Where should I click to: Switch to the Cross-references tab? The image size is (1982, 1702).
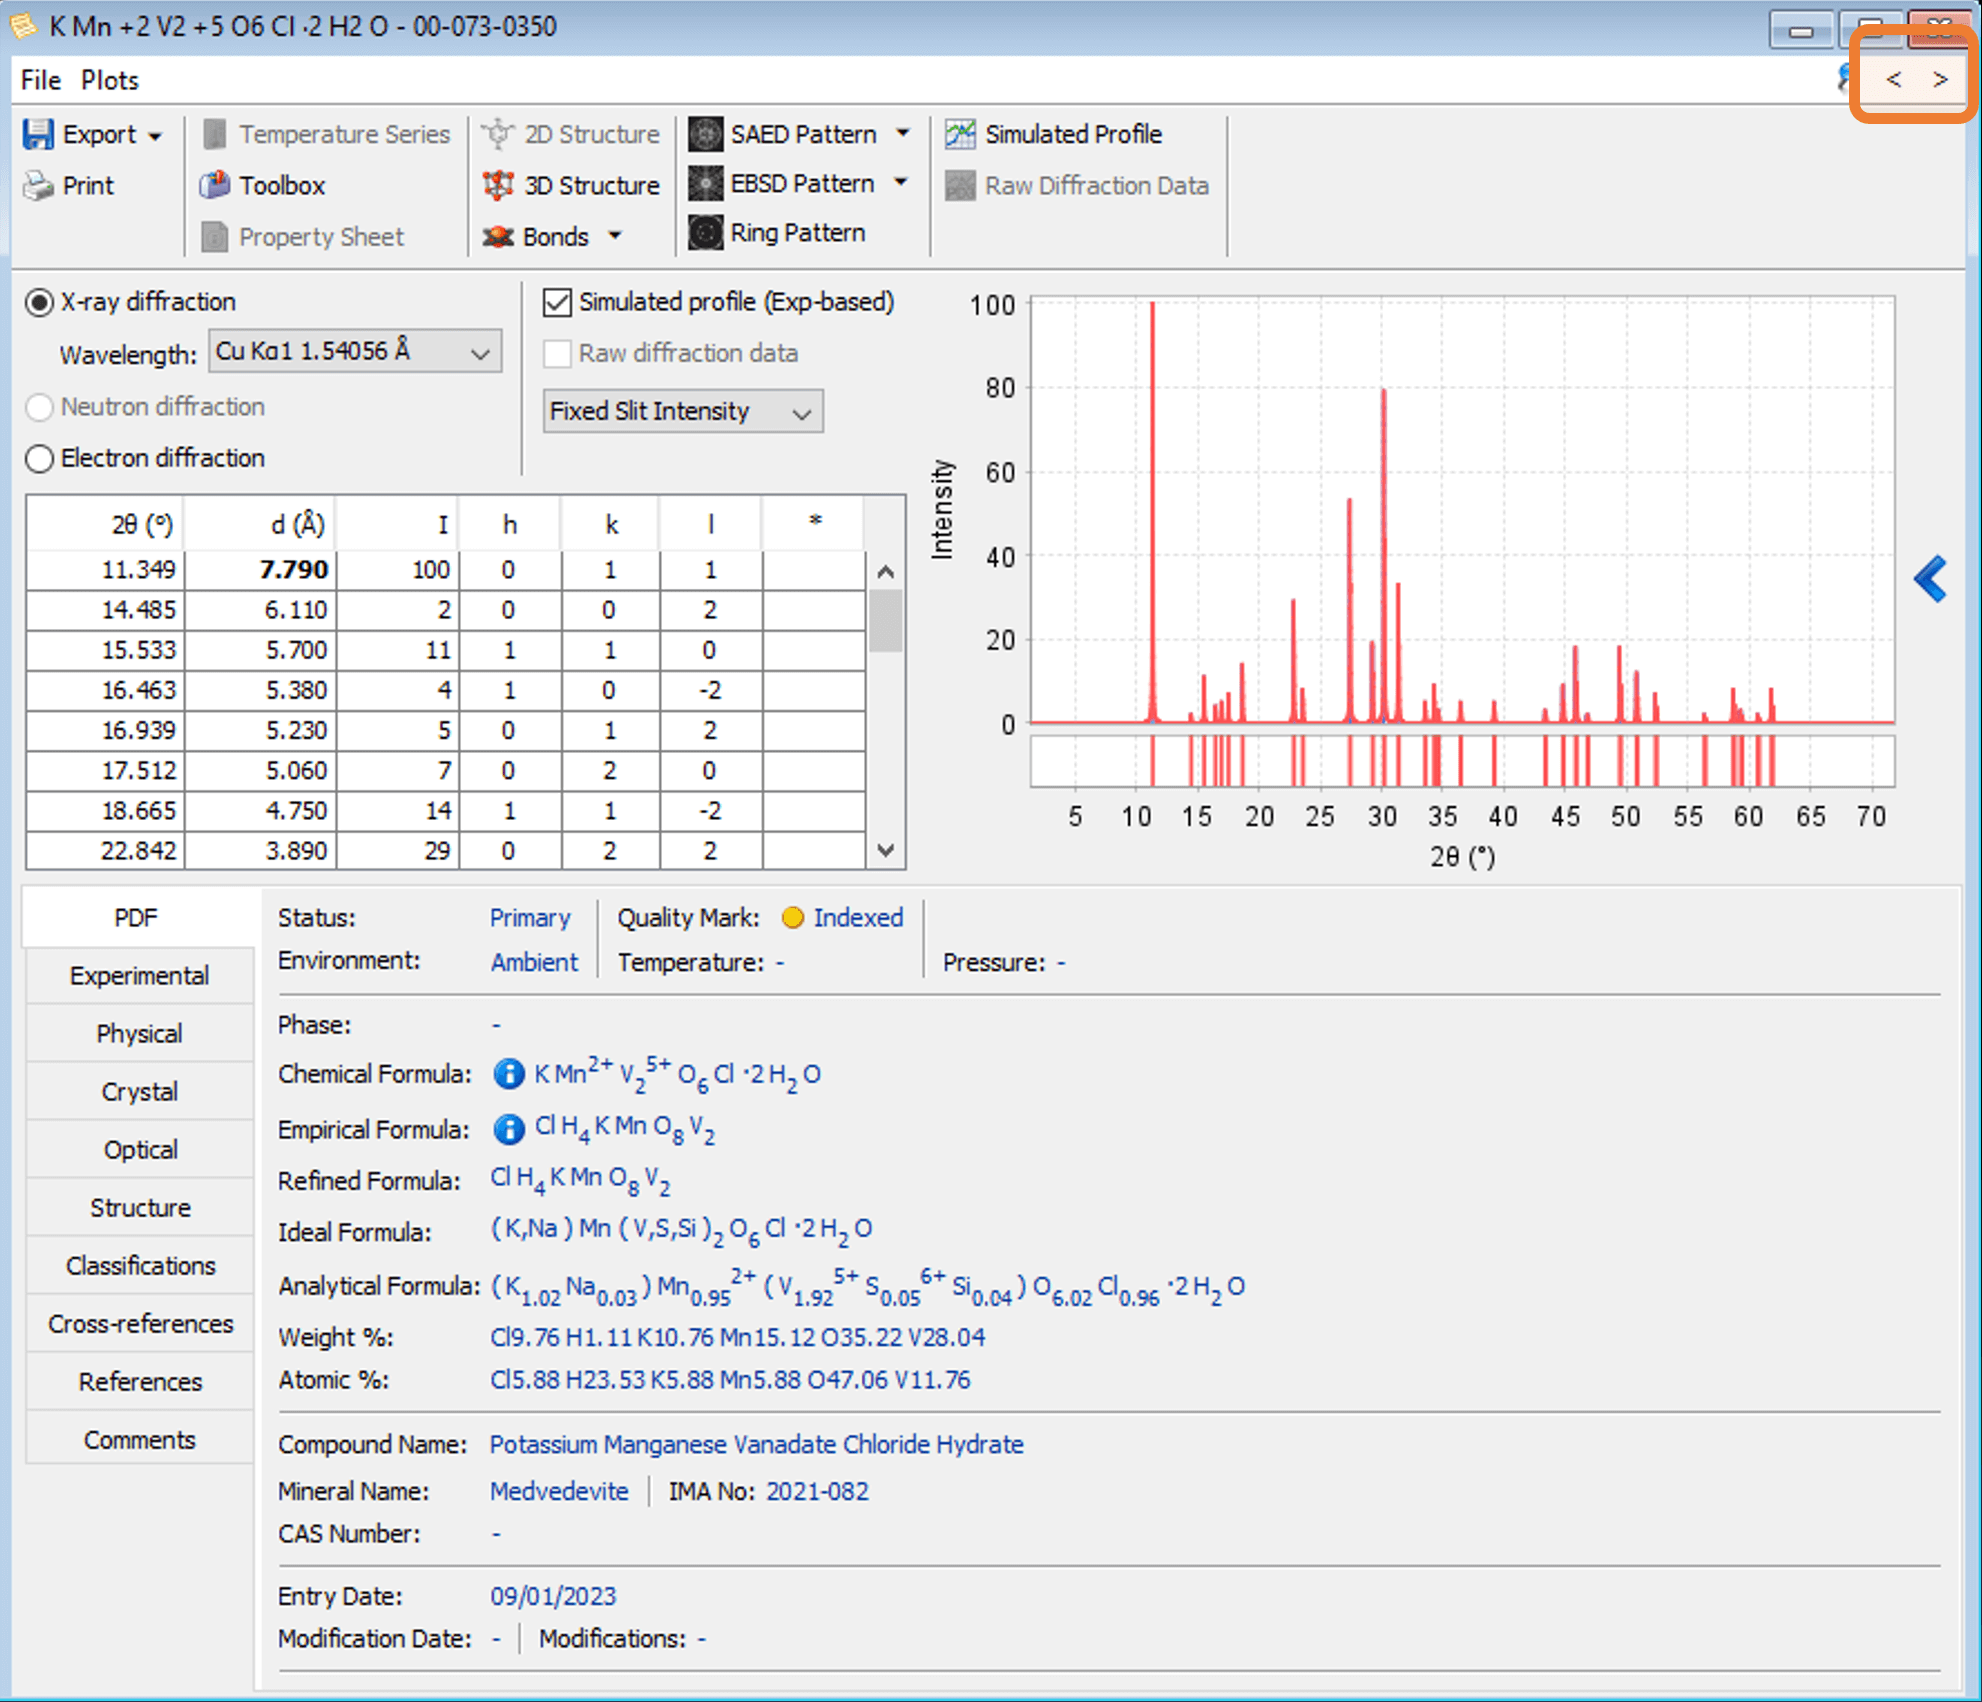(x=140, y=1324)
